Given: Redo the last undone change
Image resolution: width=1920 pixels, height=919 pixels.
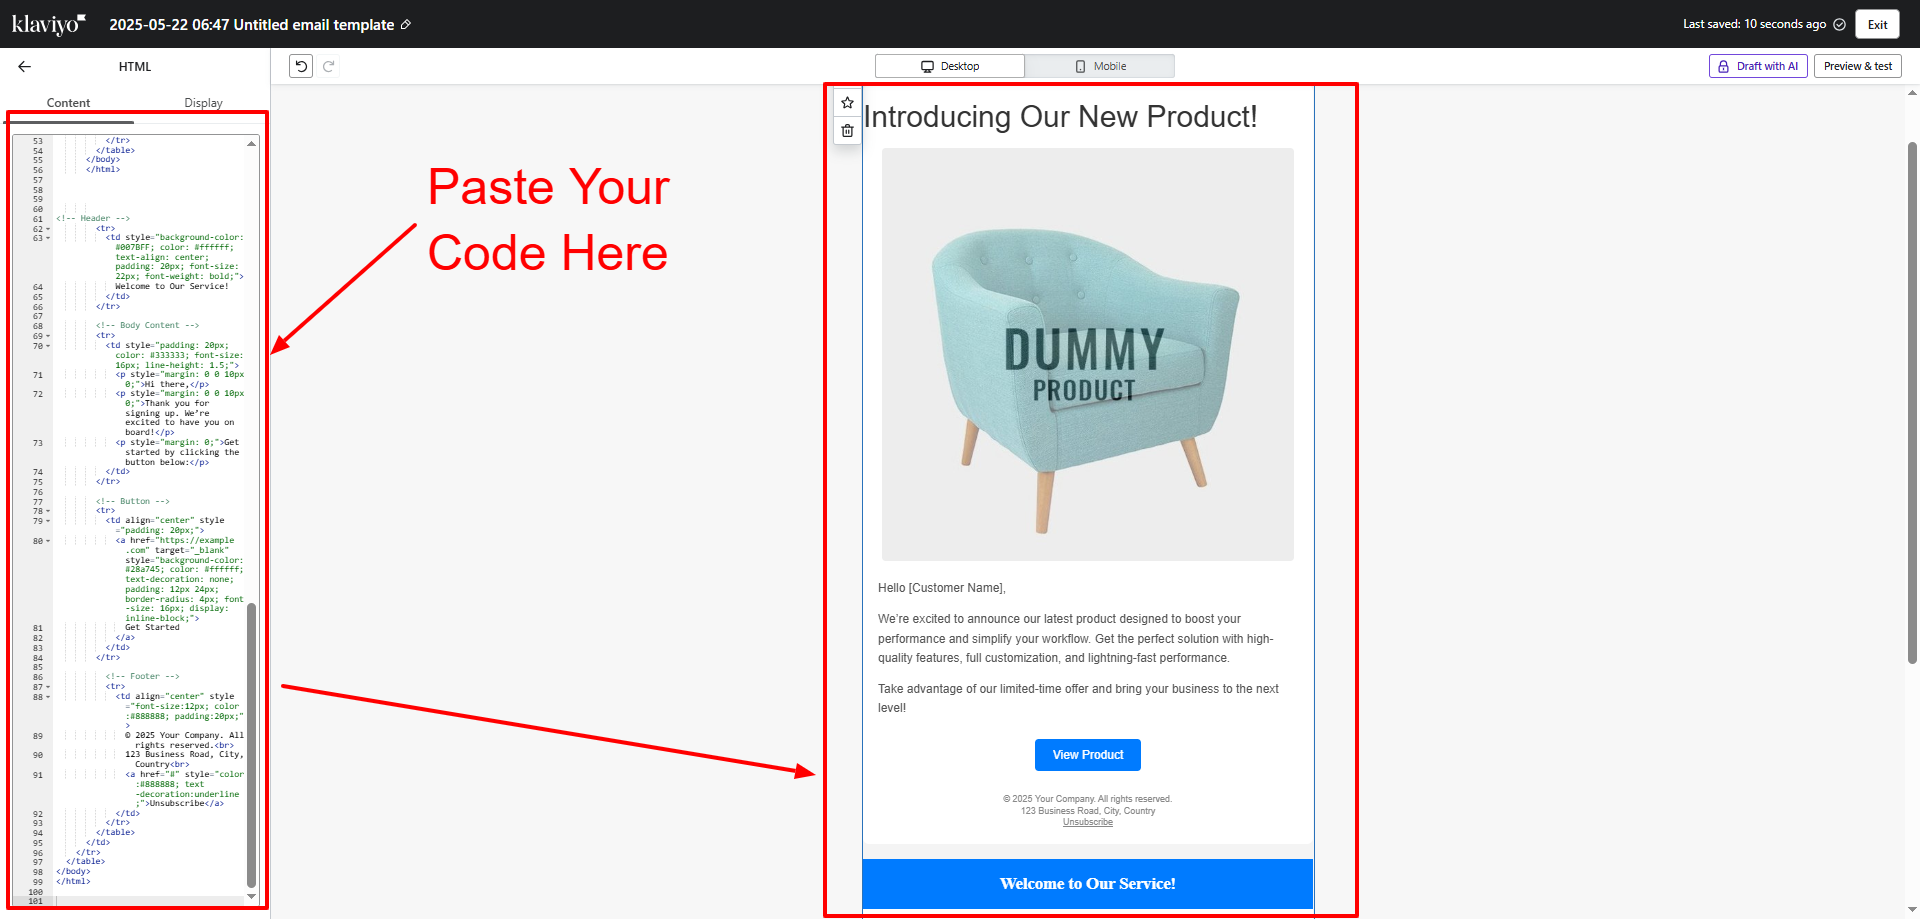Looking at the screenshot, I should (328, 66).
